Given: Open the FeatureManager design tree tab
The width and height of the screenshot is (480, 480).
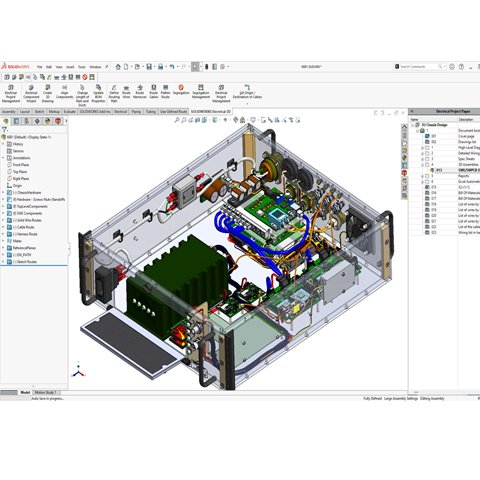Looking at the screenshot, I should 6,121.
